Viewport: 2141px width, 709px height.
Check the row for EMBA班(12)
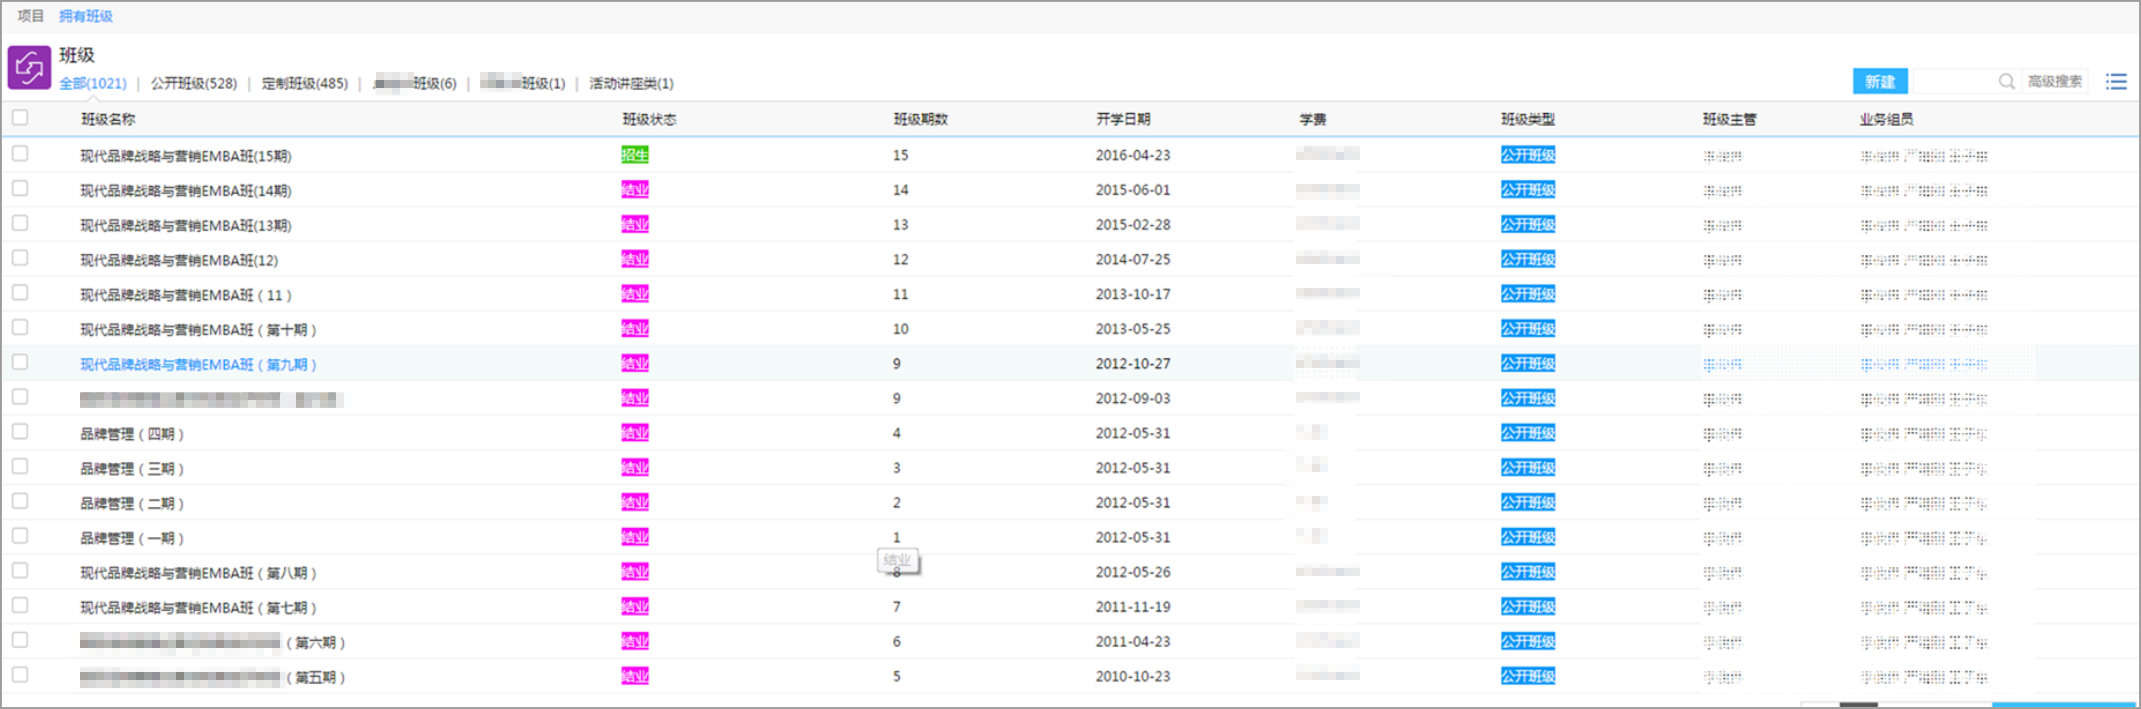[x=20, y=258]
